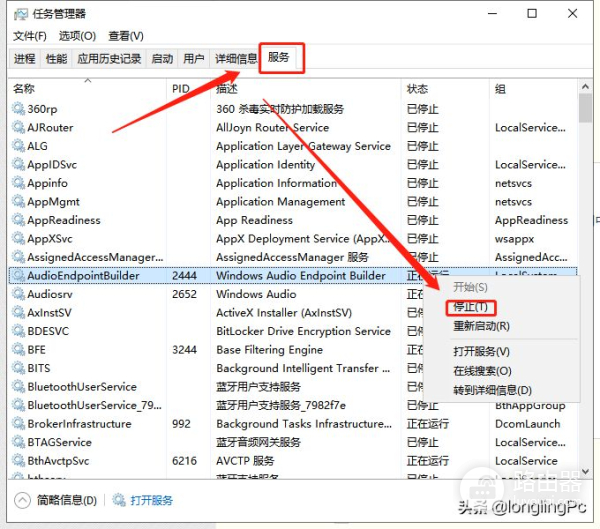Image resolution: width=600 pixels, height=529 pixels.
Task: Switch to the 性能 tab
Action: [x=57, y=59]
